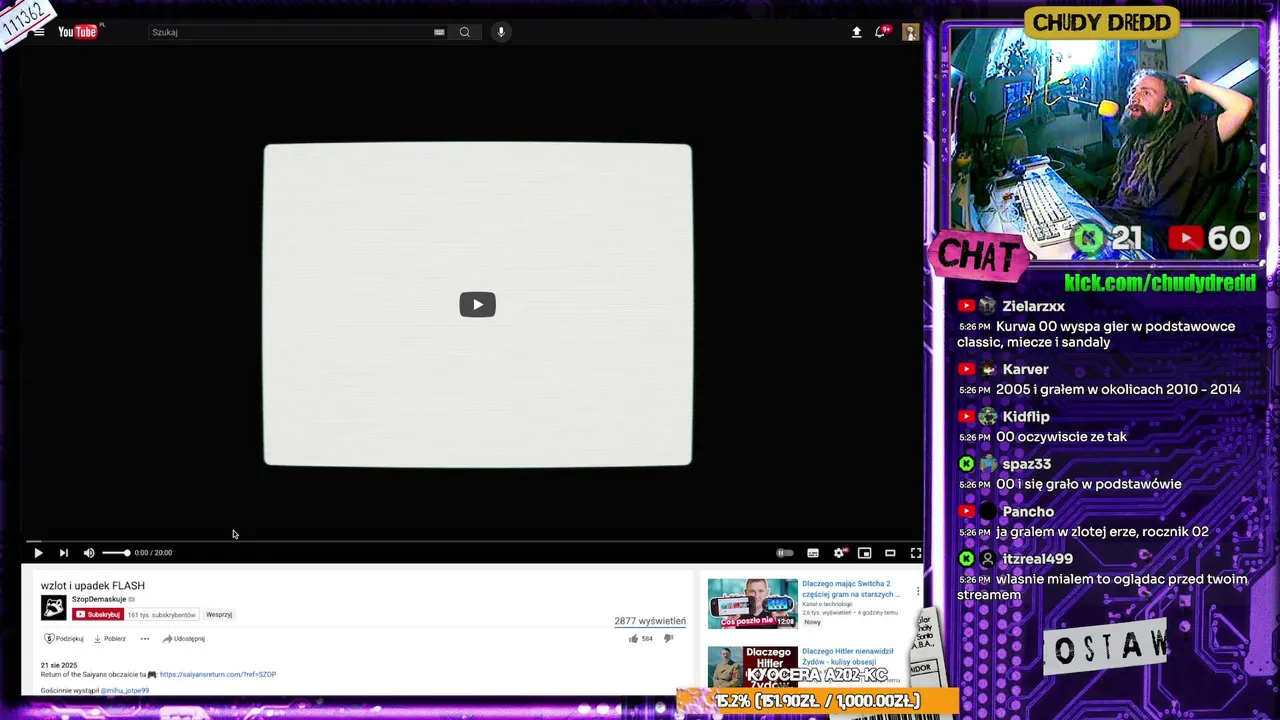The image size is (1280, 720).
Task: Toggle subtitles captions button
Action: (x=813, y=553)
